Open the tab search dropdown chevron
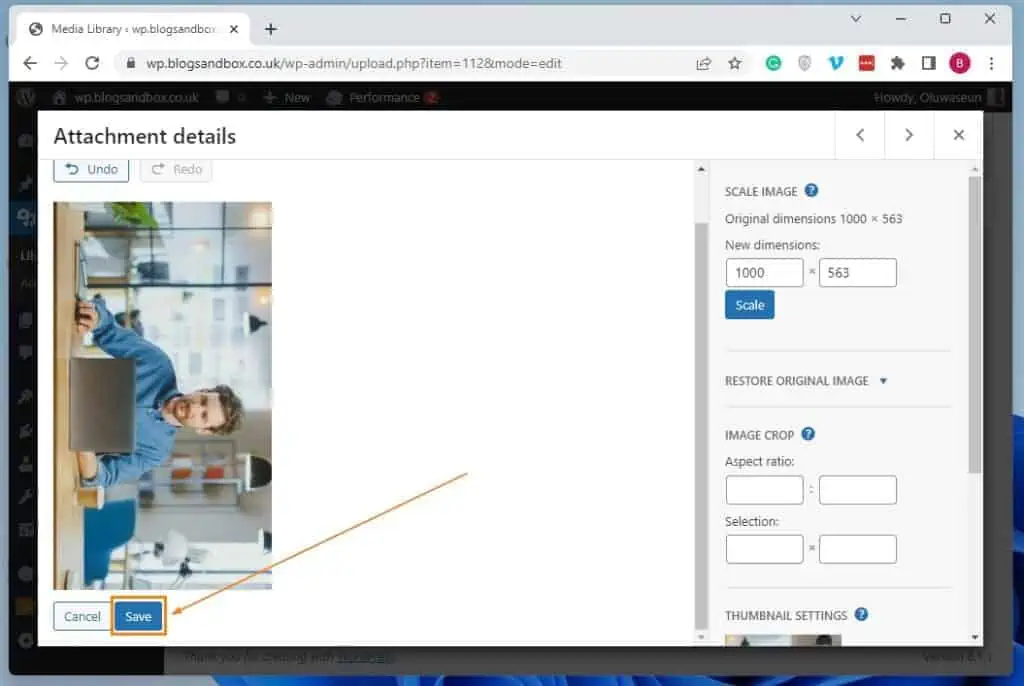The image size is (1024, 686). [856, 19]
